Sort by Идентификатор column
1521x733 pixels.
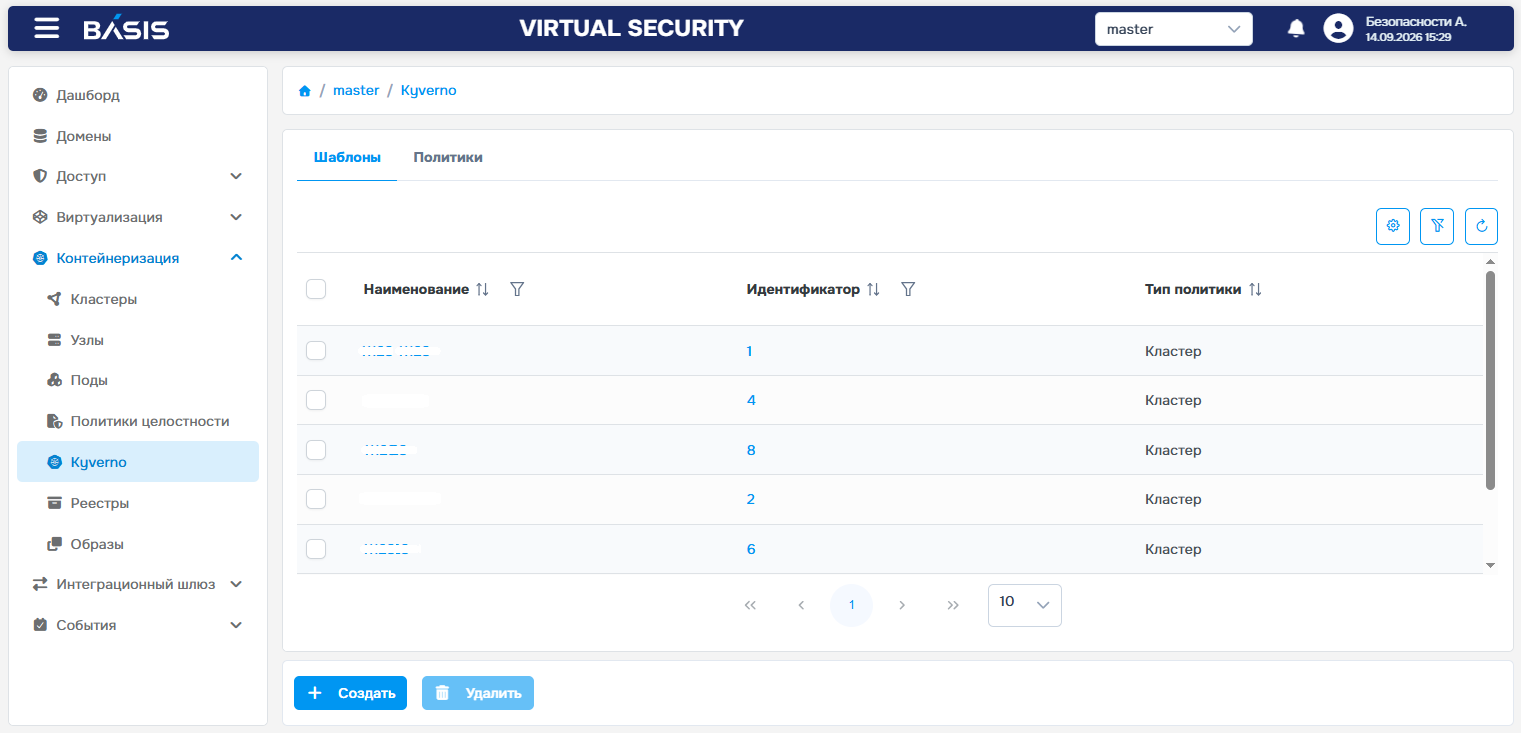pyautogui.click(x=873, y=289)
